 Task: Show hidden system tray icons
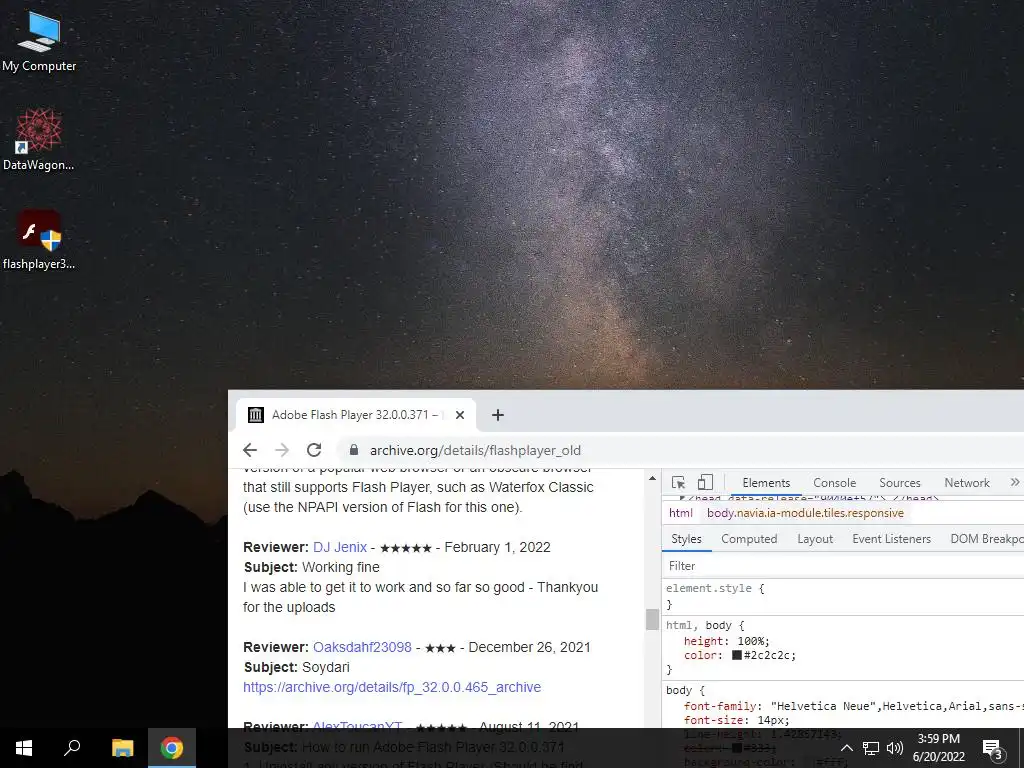(x=846, y=748)
